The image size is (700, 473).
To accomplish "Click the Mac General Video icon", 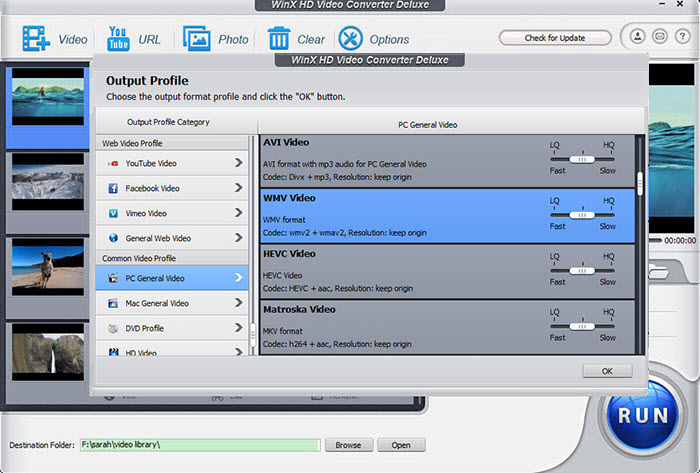I will 113,303.
